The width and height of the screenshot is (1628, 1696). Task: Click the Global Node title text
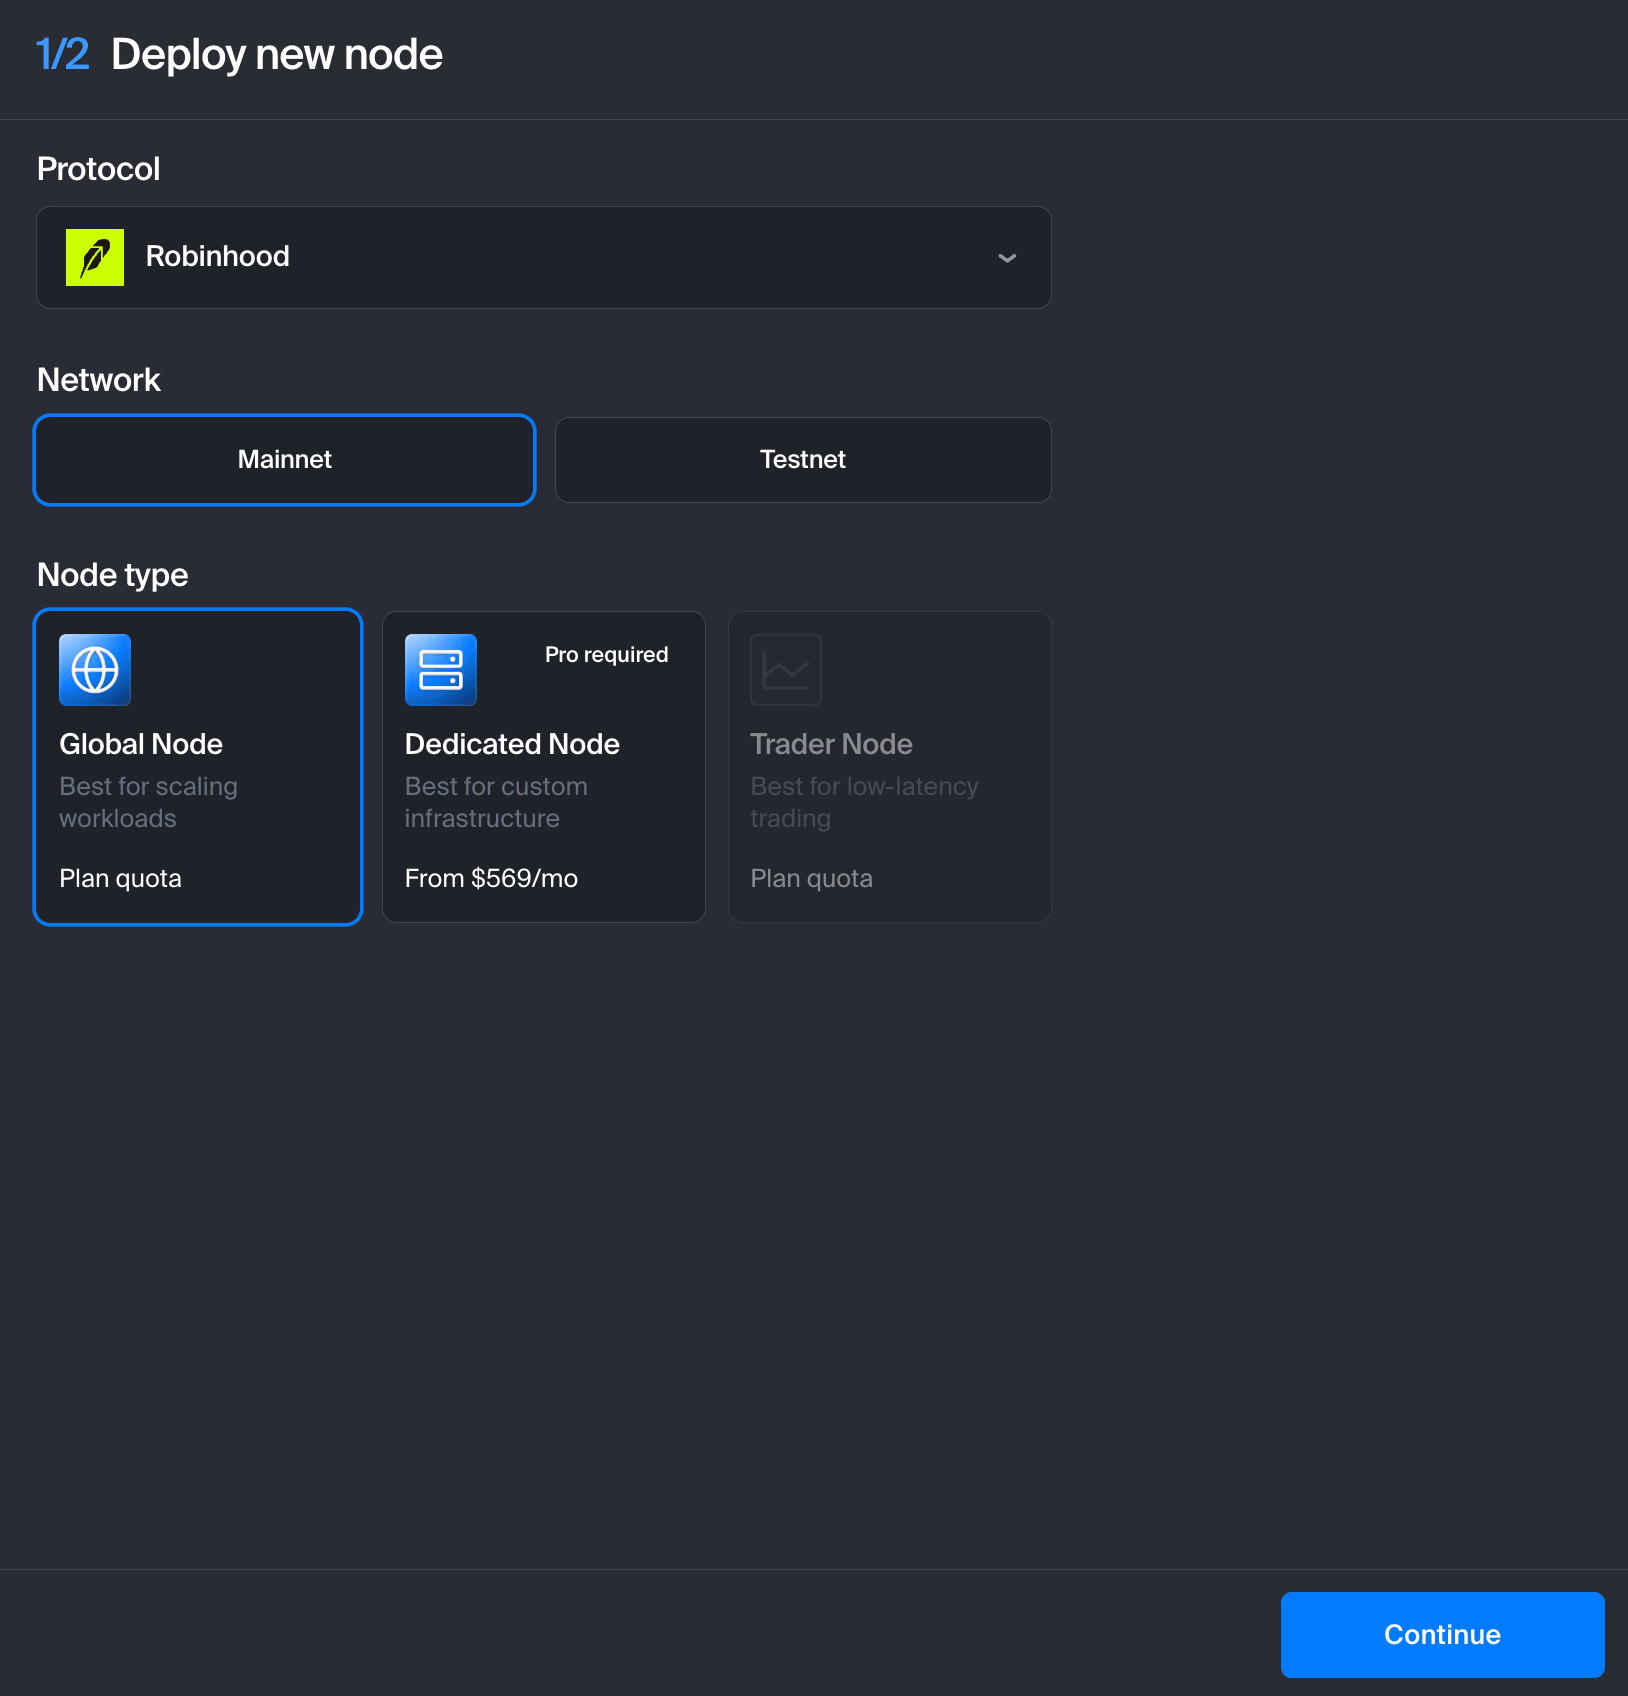pyautogui.click(x=141, y=744)
